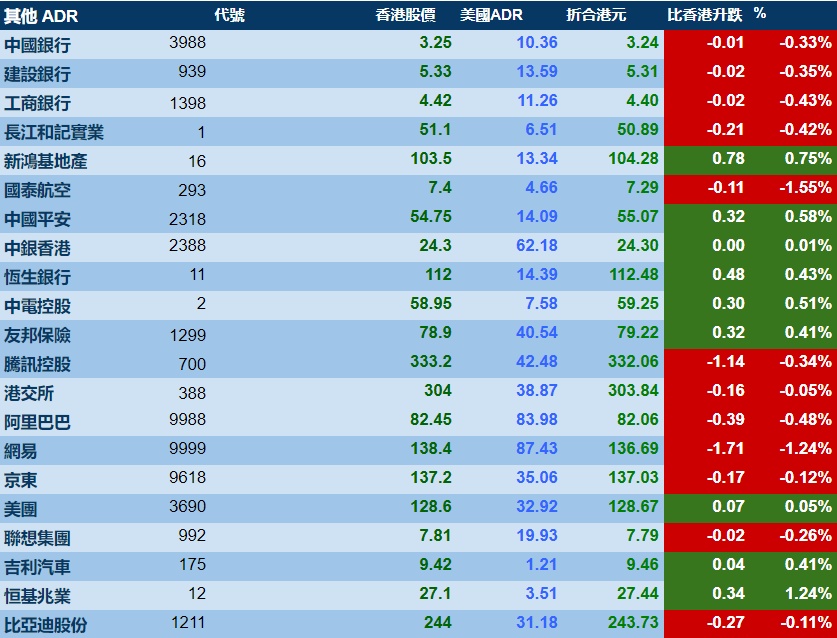Select stock name 聯想集團

pos(37,538)
